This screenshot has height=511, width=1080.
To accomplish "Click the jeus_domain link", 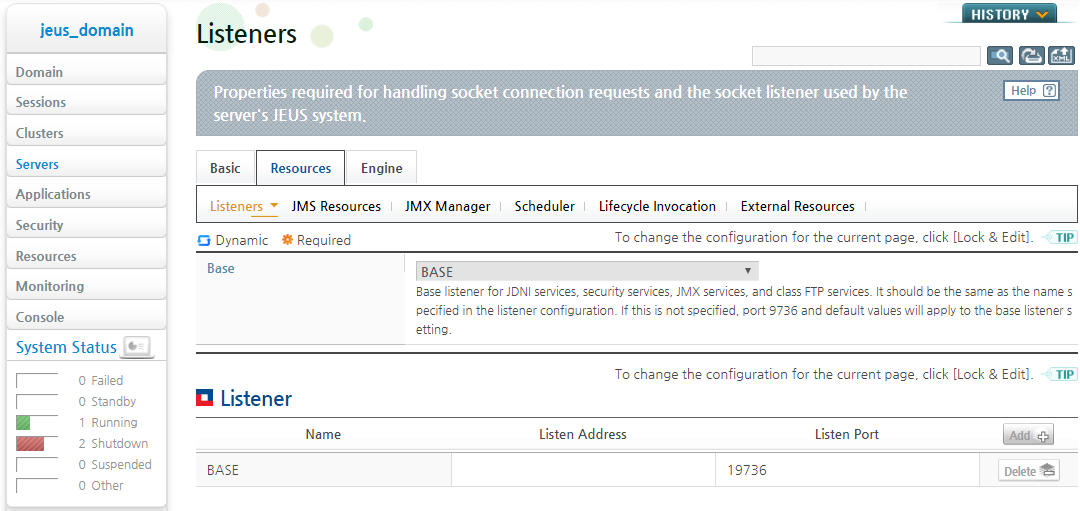I will (x=87, y=30).
